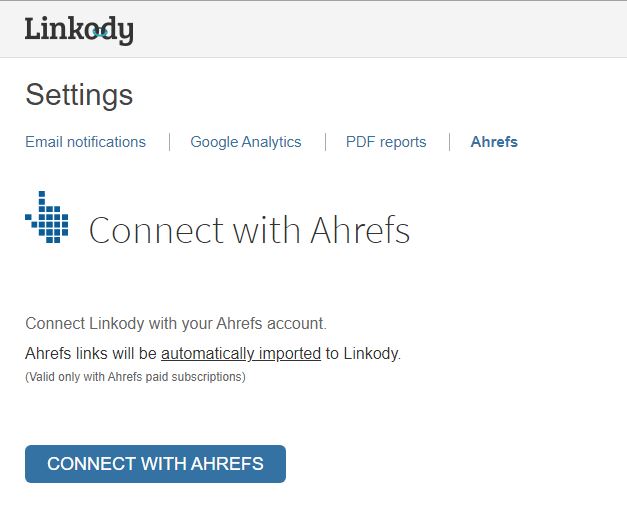Screen dimensions: 627x514
Task: Open the Email notifications tab
Action: tap(85, 142)
